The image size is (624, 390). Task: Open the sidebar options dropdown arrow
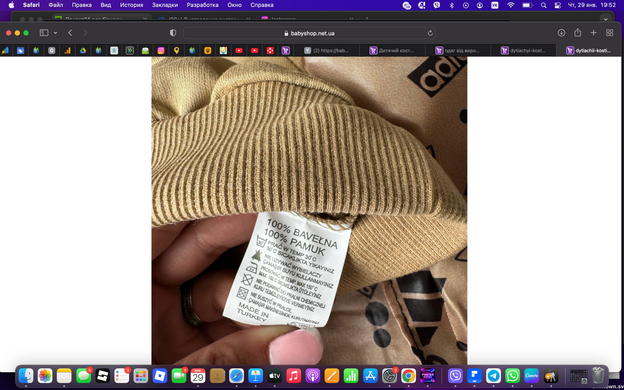[55, 33]
